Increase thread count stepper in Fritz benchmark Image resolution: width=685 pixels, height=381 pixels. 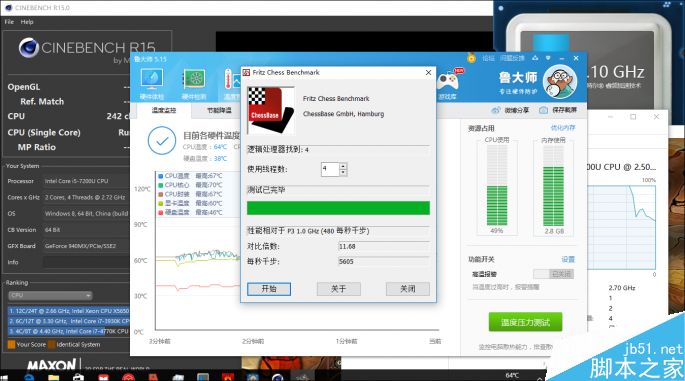(343, 166)
